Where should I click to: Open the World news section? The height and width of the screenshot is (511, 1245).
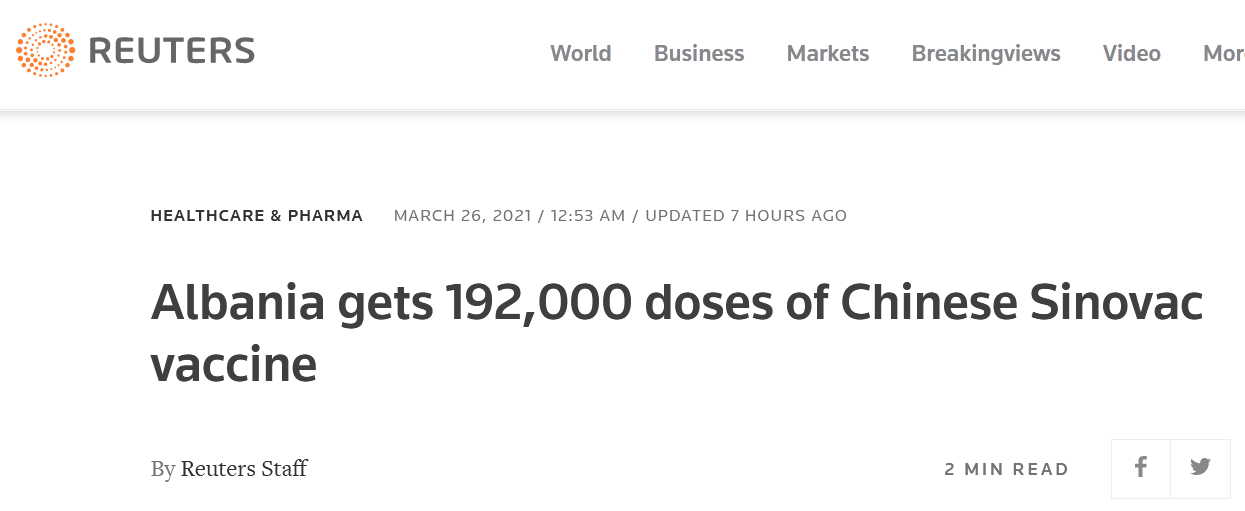581,53
